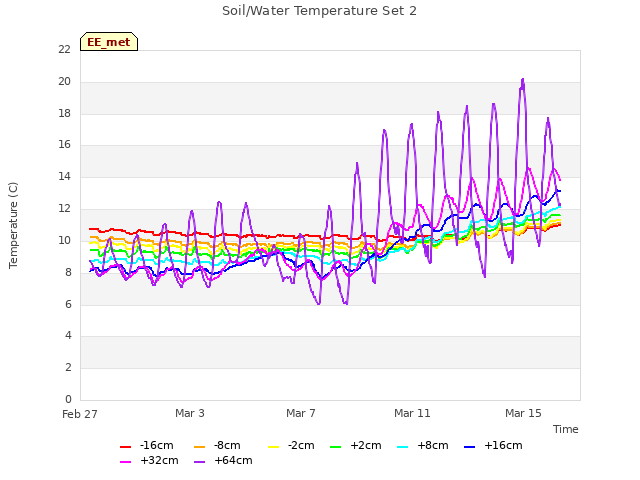Click the 0 y-axis tick label
The height and width of the screenshot is (480, 640).
point(68,399)
